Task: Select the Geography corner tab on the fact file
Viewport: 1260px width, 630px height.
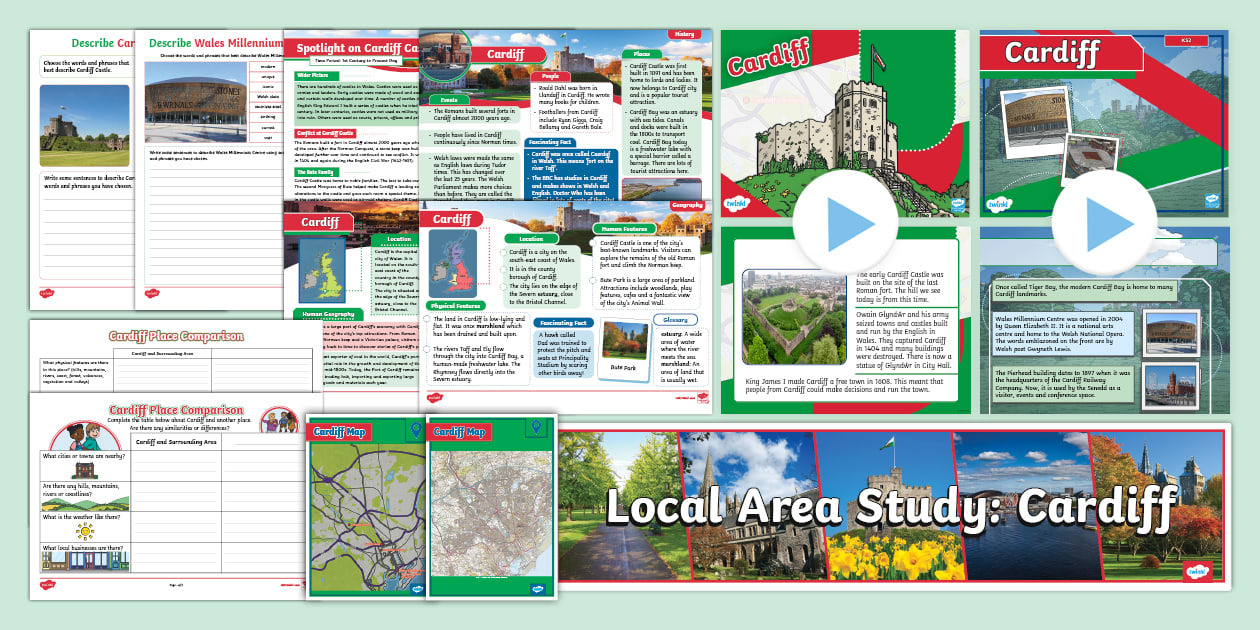Action: click(687, 205)
